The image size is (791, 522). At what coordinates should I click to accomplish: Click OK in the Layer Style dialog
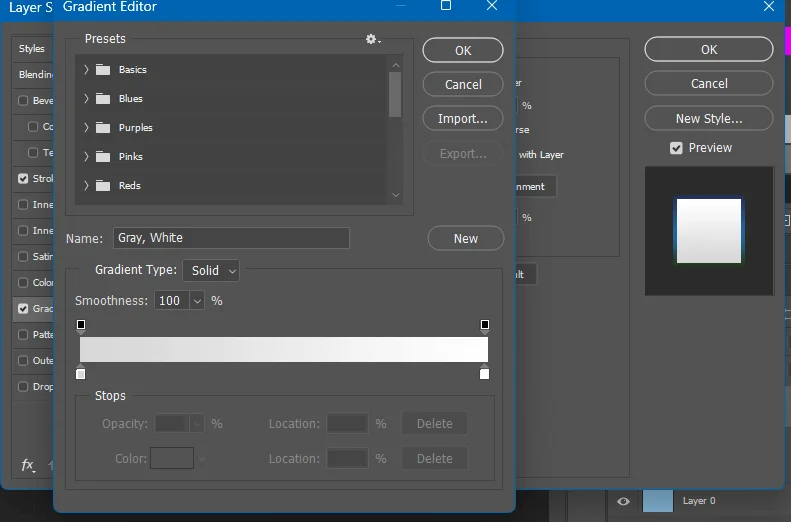pos(708,49)
